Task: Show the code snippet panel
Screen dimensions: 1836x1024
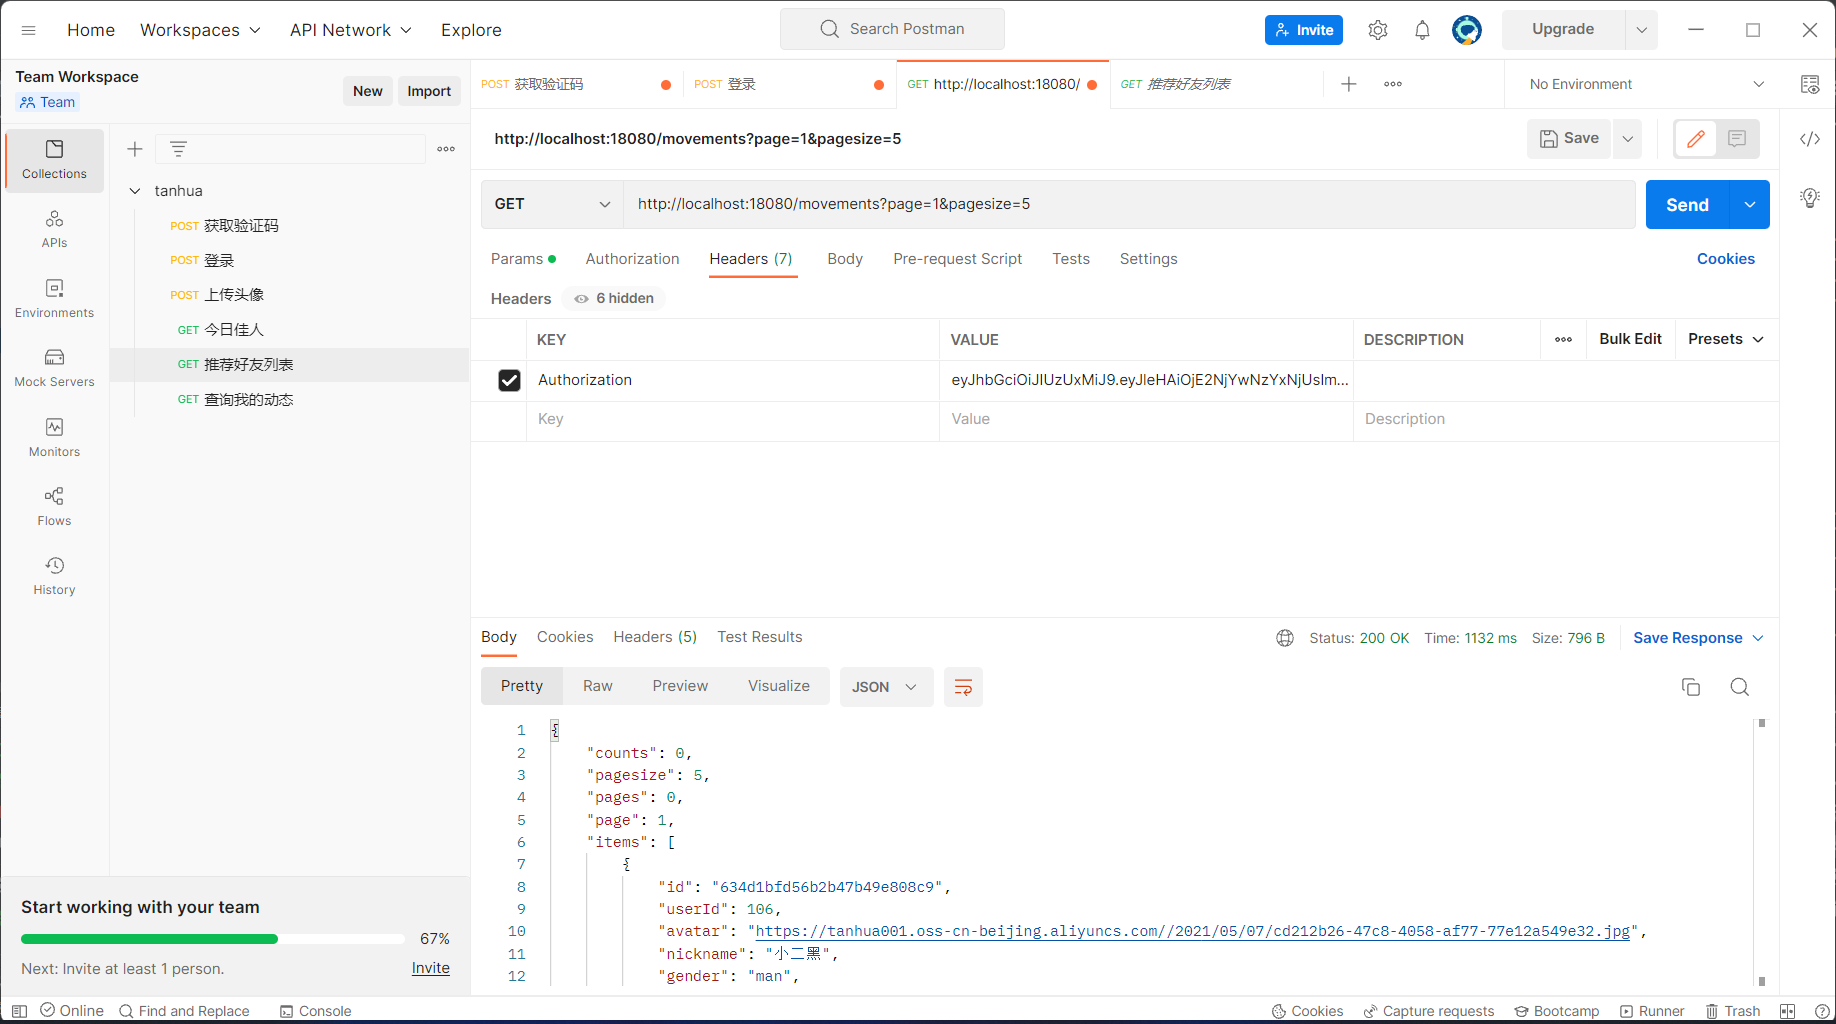Action: click(x=1810, y=139)
